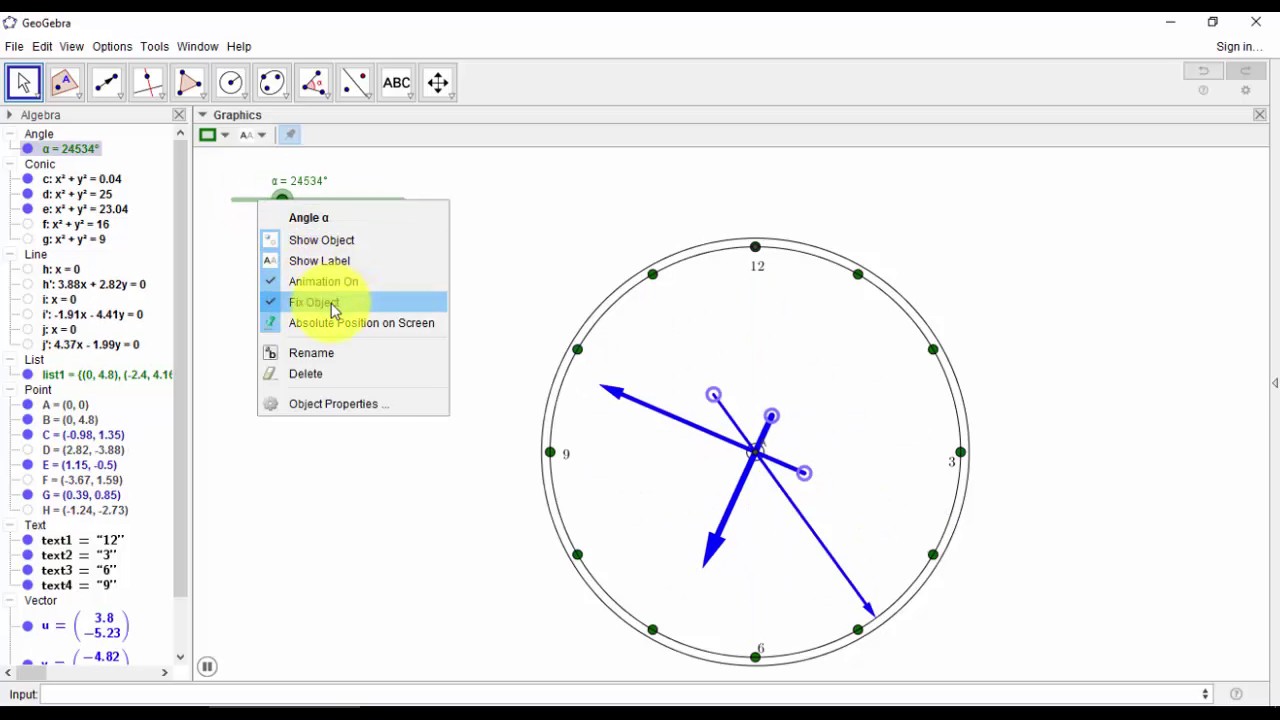Image resolution: width=1280 pixels, height=720 pixels.
Task: Open the View menu
Action: (x=72, y=47)
